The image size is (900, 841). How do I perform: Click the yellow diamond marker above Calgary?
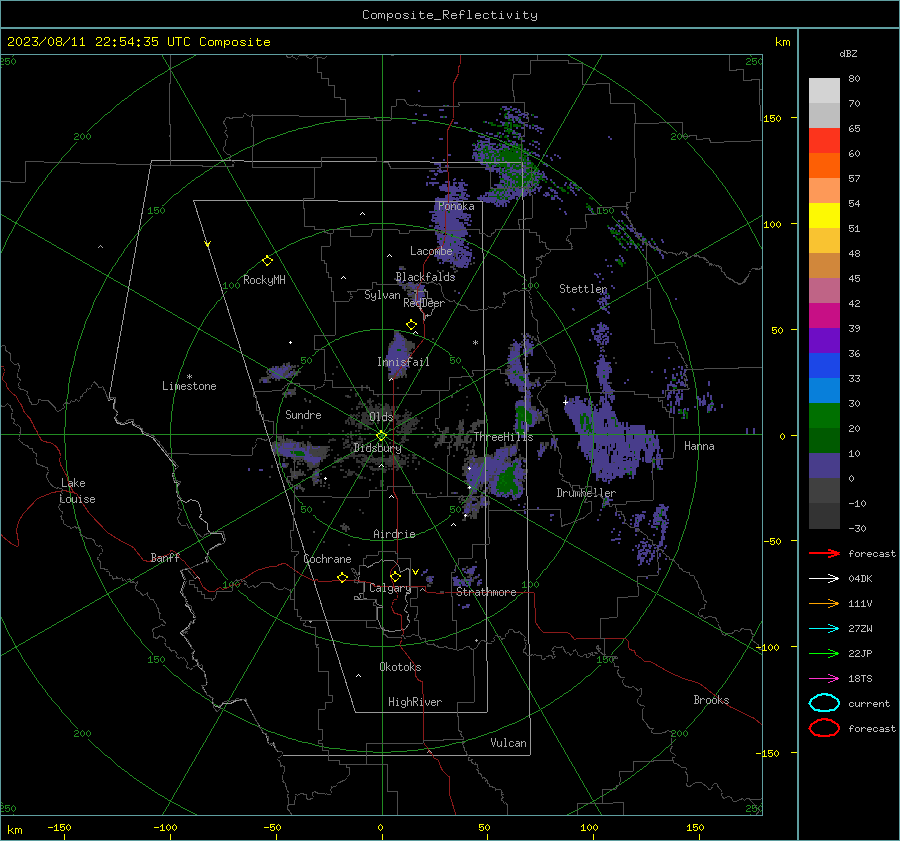pyautogui.click(x=395, y=576)
